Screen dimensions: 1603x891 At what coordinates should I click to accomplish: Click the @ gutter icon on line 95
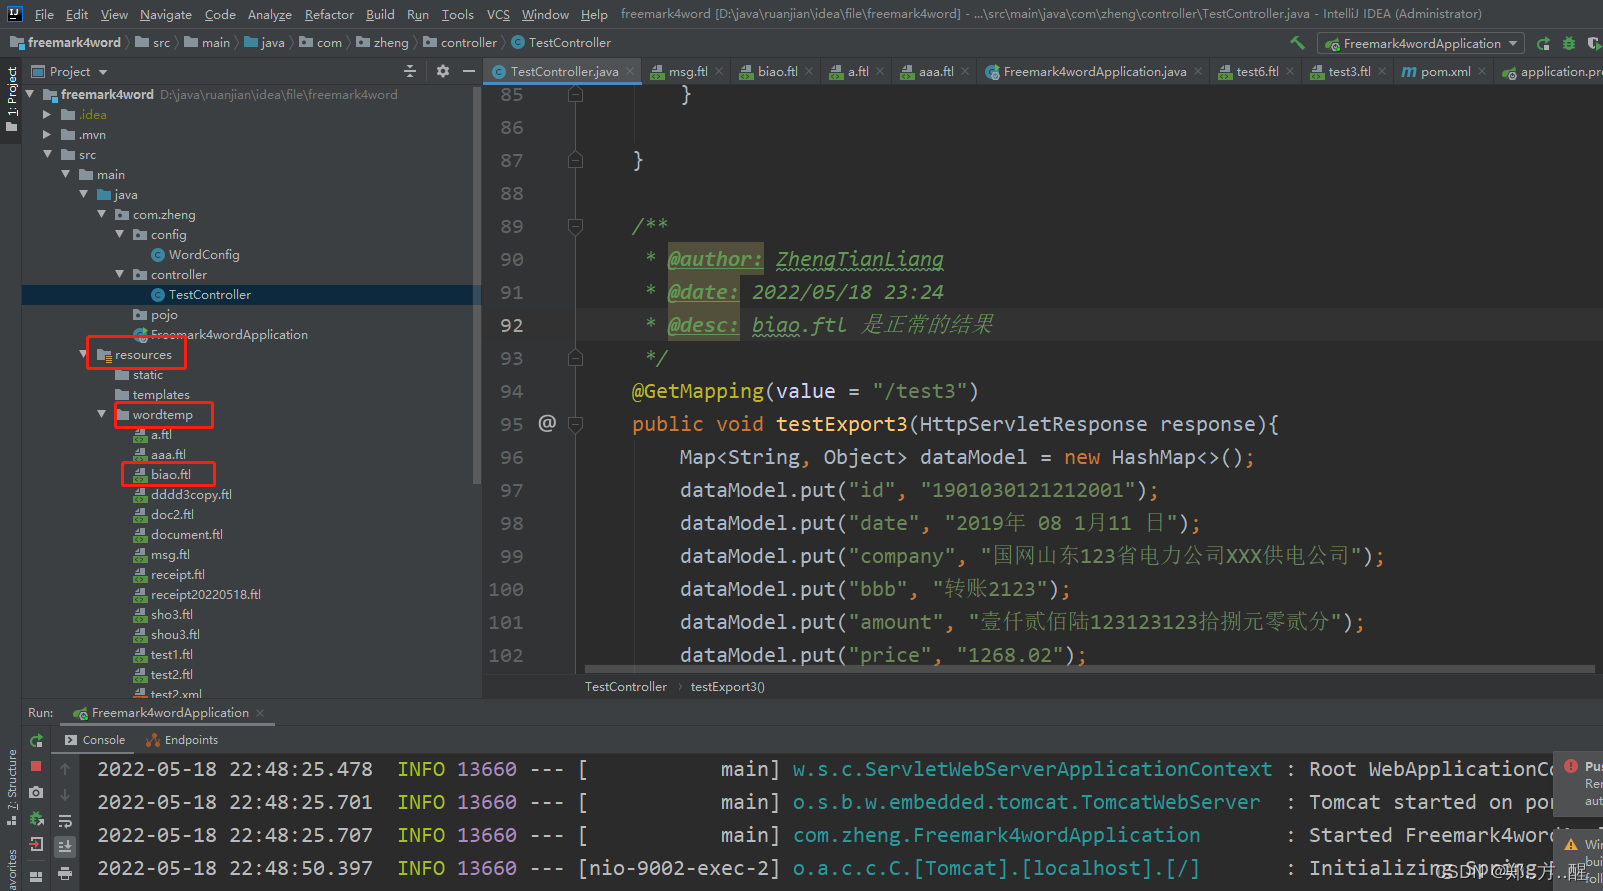pos(547,423)
